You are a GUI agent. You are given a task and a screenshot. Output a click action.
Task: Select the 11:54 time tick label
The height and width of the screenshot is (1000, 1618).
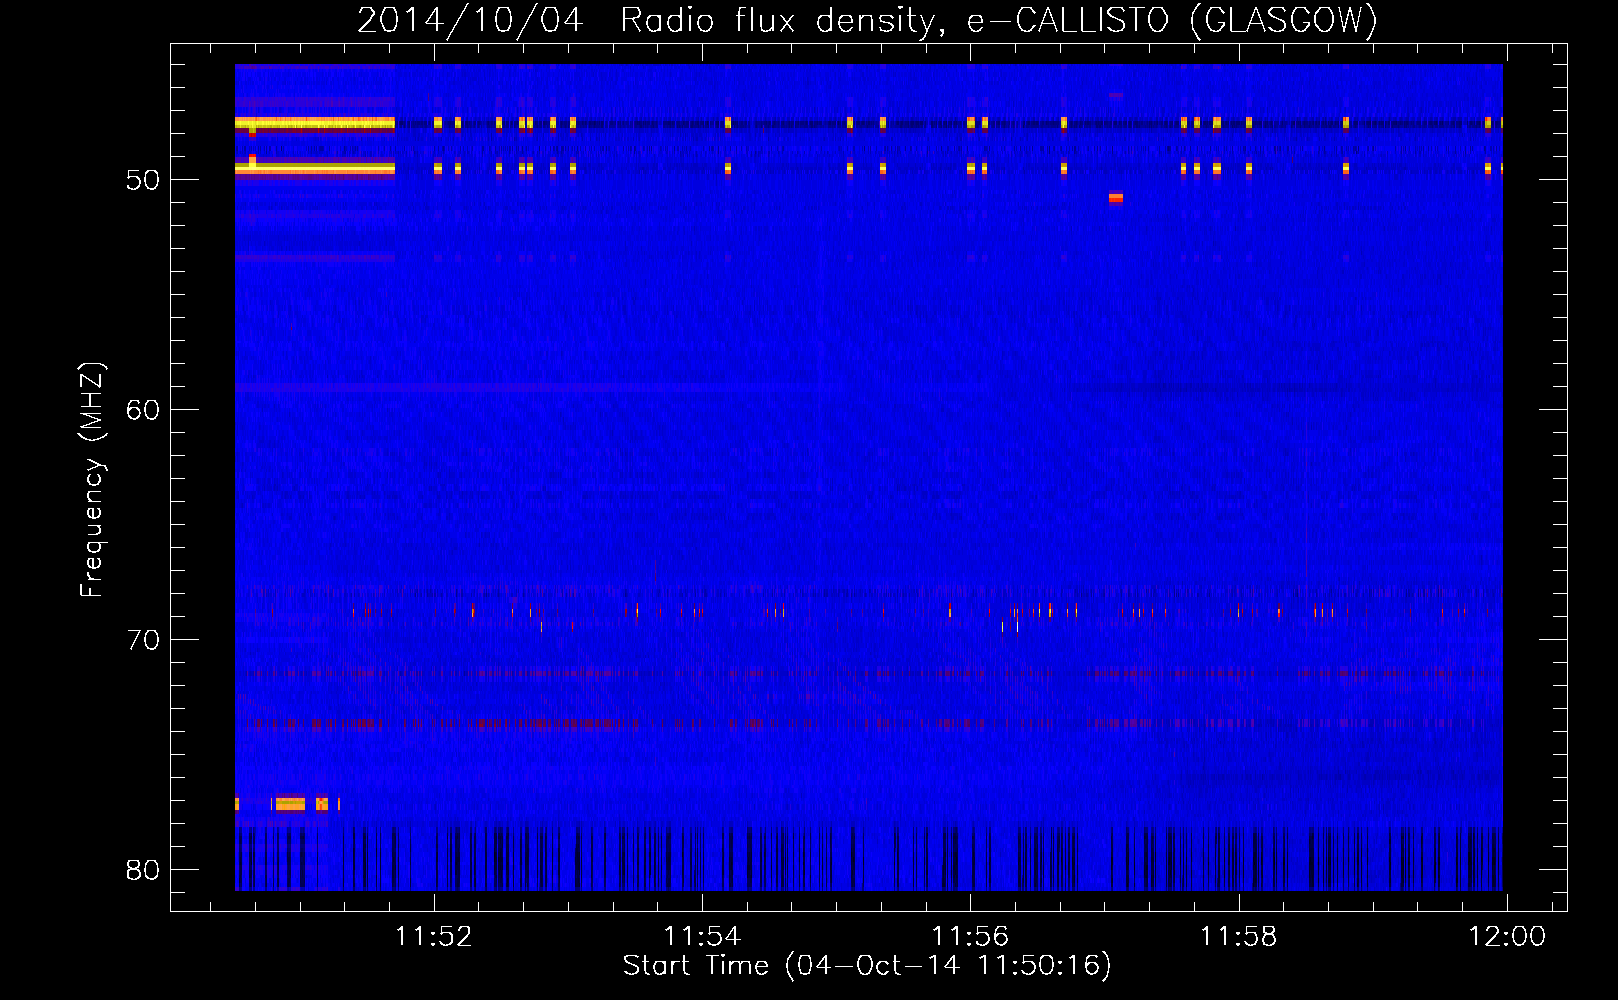coord(702,937)
